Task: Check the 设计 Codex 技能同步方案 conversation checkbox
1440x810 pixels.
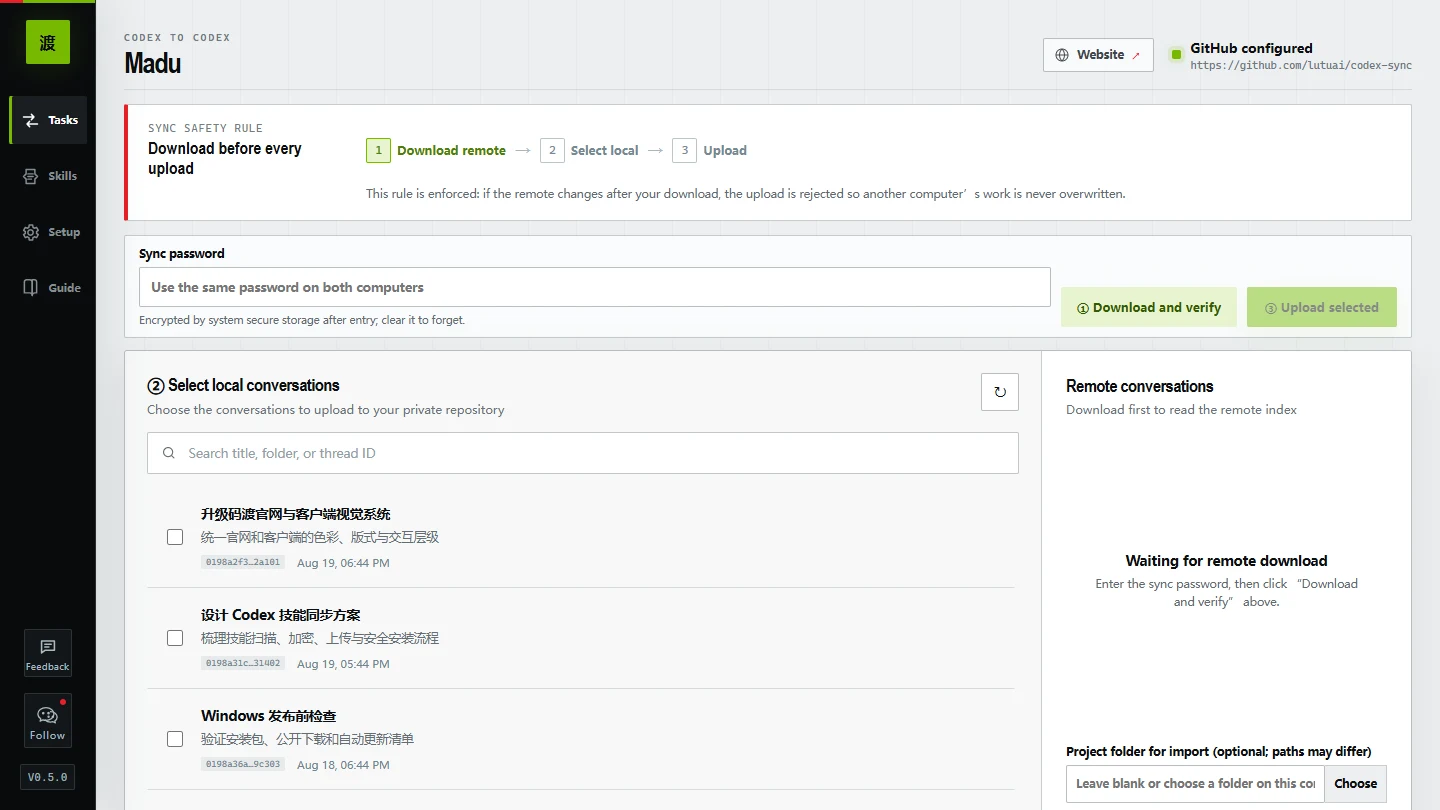Action: pos(175,638)
